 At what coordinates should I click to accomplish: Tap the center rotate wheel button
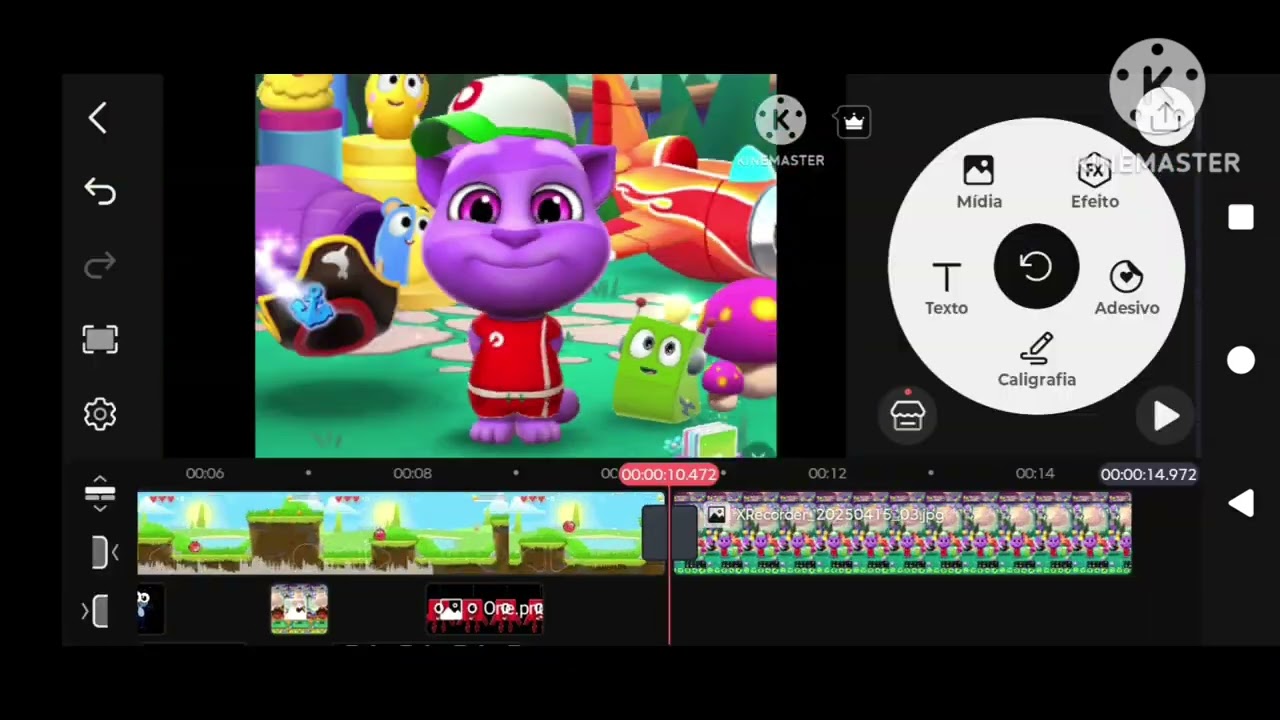click(x=1036, y=267)
